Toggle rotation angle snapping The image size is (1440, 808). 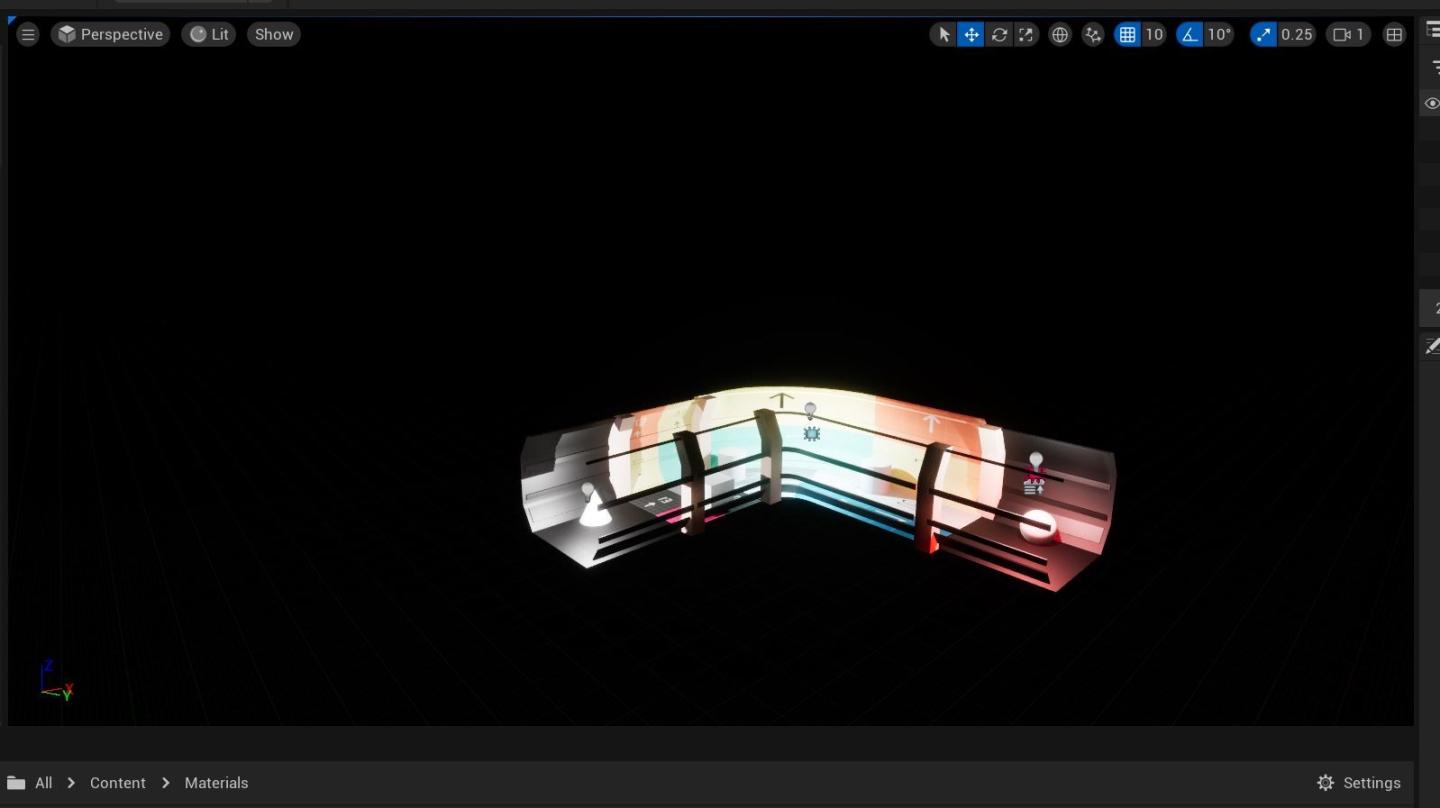pos(1189,35)
